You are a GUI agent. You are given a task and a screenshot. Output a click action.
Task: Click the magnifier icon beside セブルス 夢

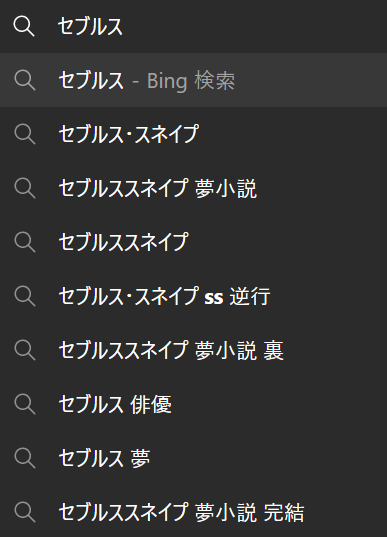coord(25,458)
